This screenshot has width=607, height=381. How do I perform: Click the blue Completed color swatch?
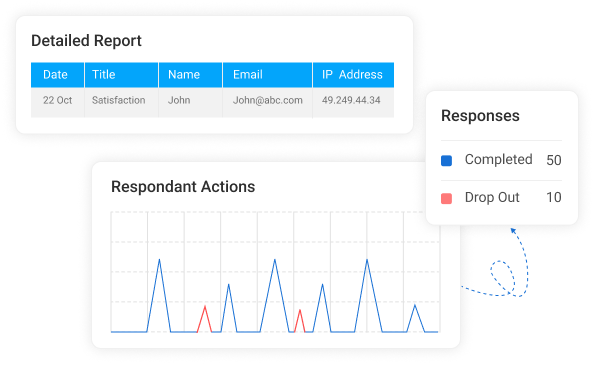[x=446, y=160]
